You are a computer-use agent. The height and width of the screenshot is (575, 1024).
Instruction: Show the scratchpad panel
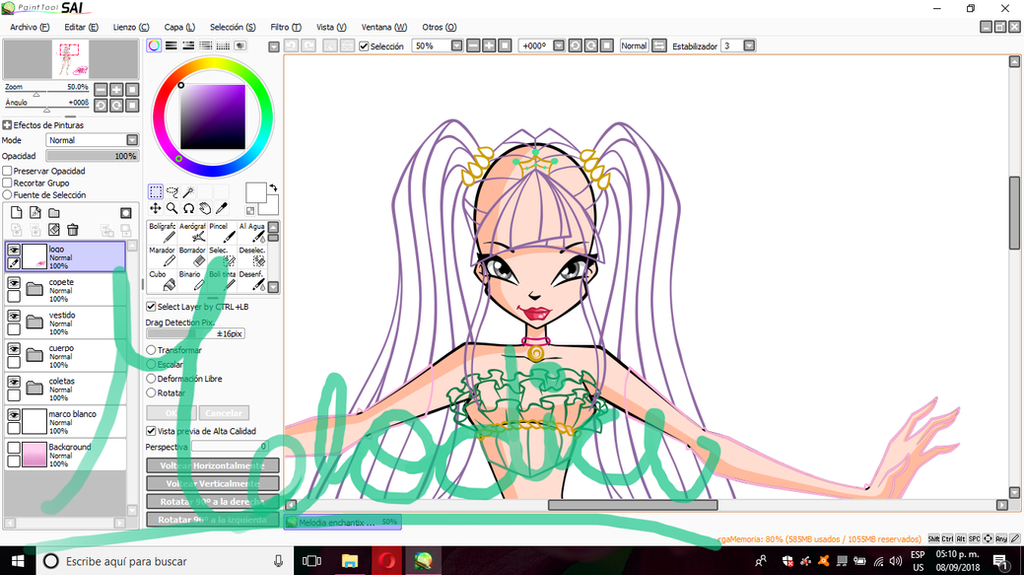pyautogui.click(x=240, y=46)
